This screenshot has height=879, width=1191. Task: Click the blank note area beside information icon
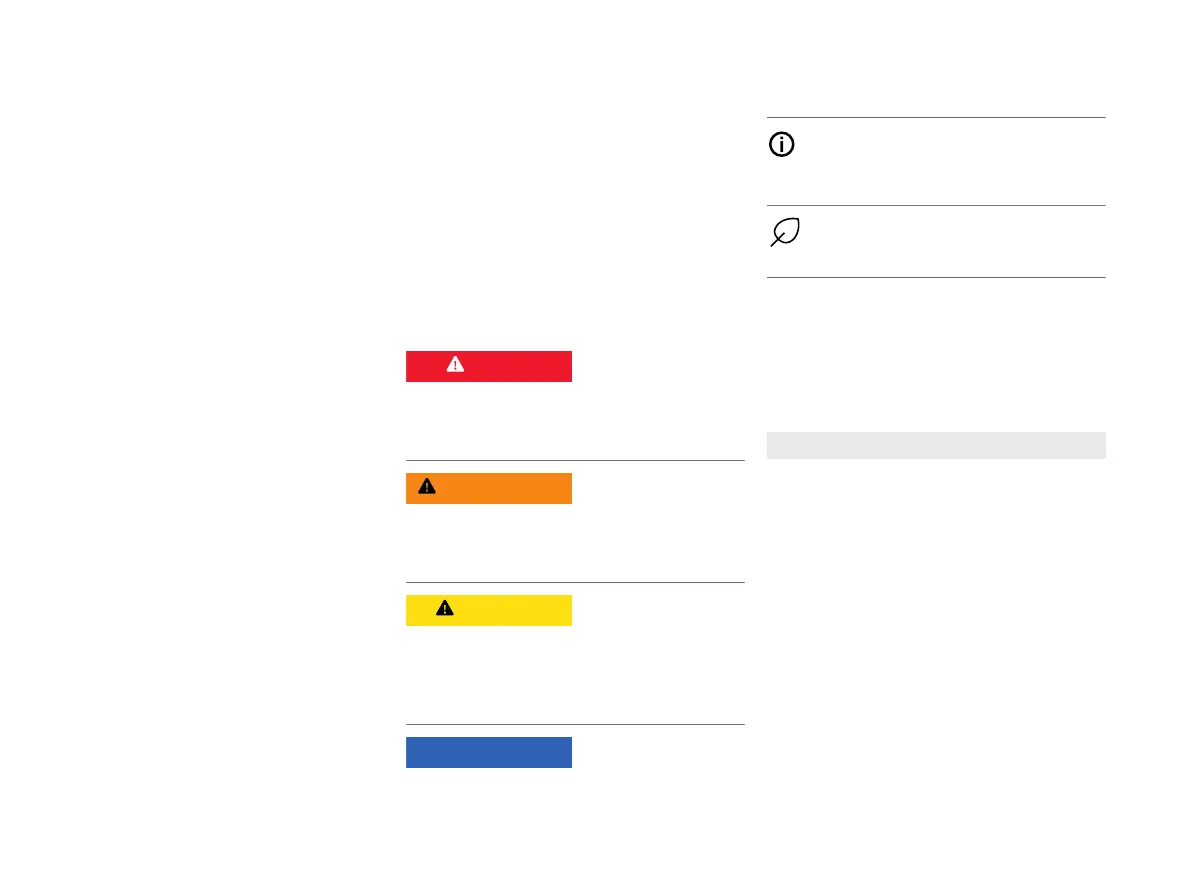[950, 160]
